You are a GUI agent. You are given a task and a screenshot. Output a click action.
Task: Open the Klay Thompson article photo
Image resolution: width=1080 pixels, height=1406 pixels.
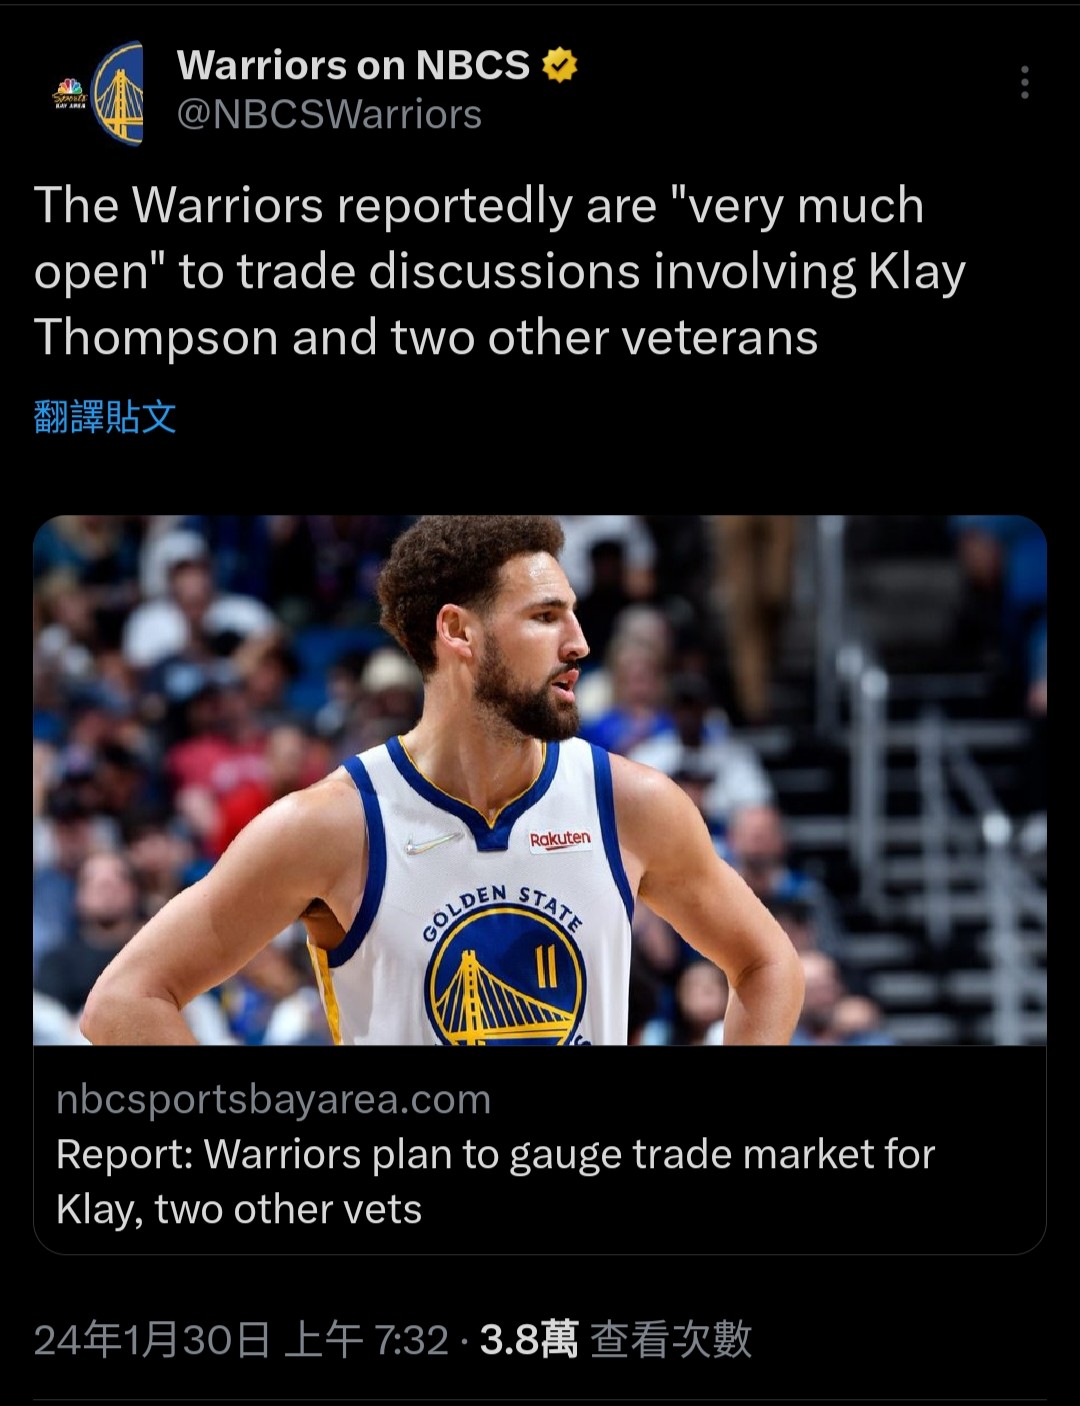(x=540, y=780)
